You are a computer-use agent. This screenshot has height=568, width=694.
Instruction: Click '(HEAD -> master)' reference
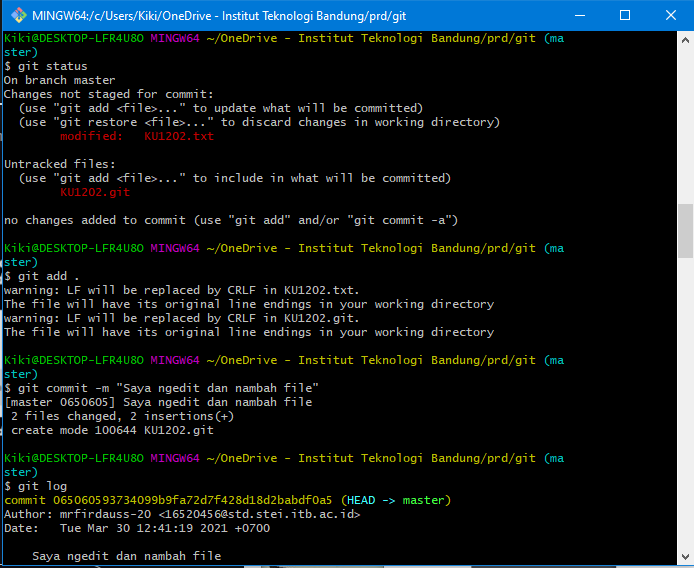[x=396, y=500]
